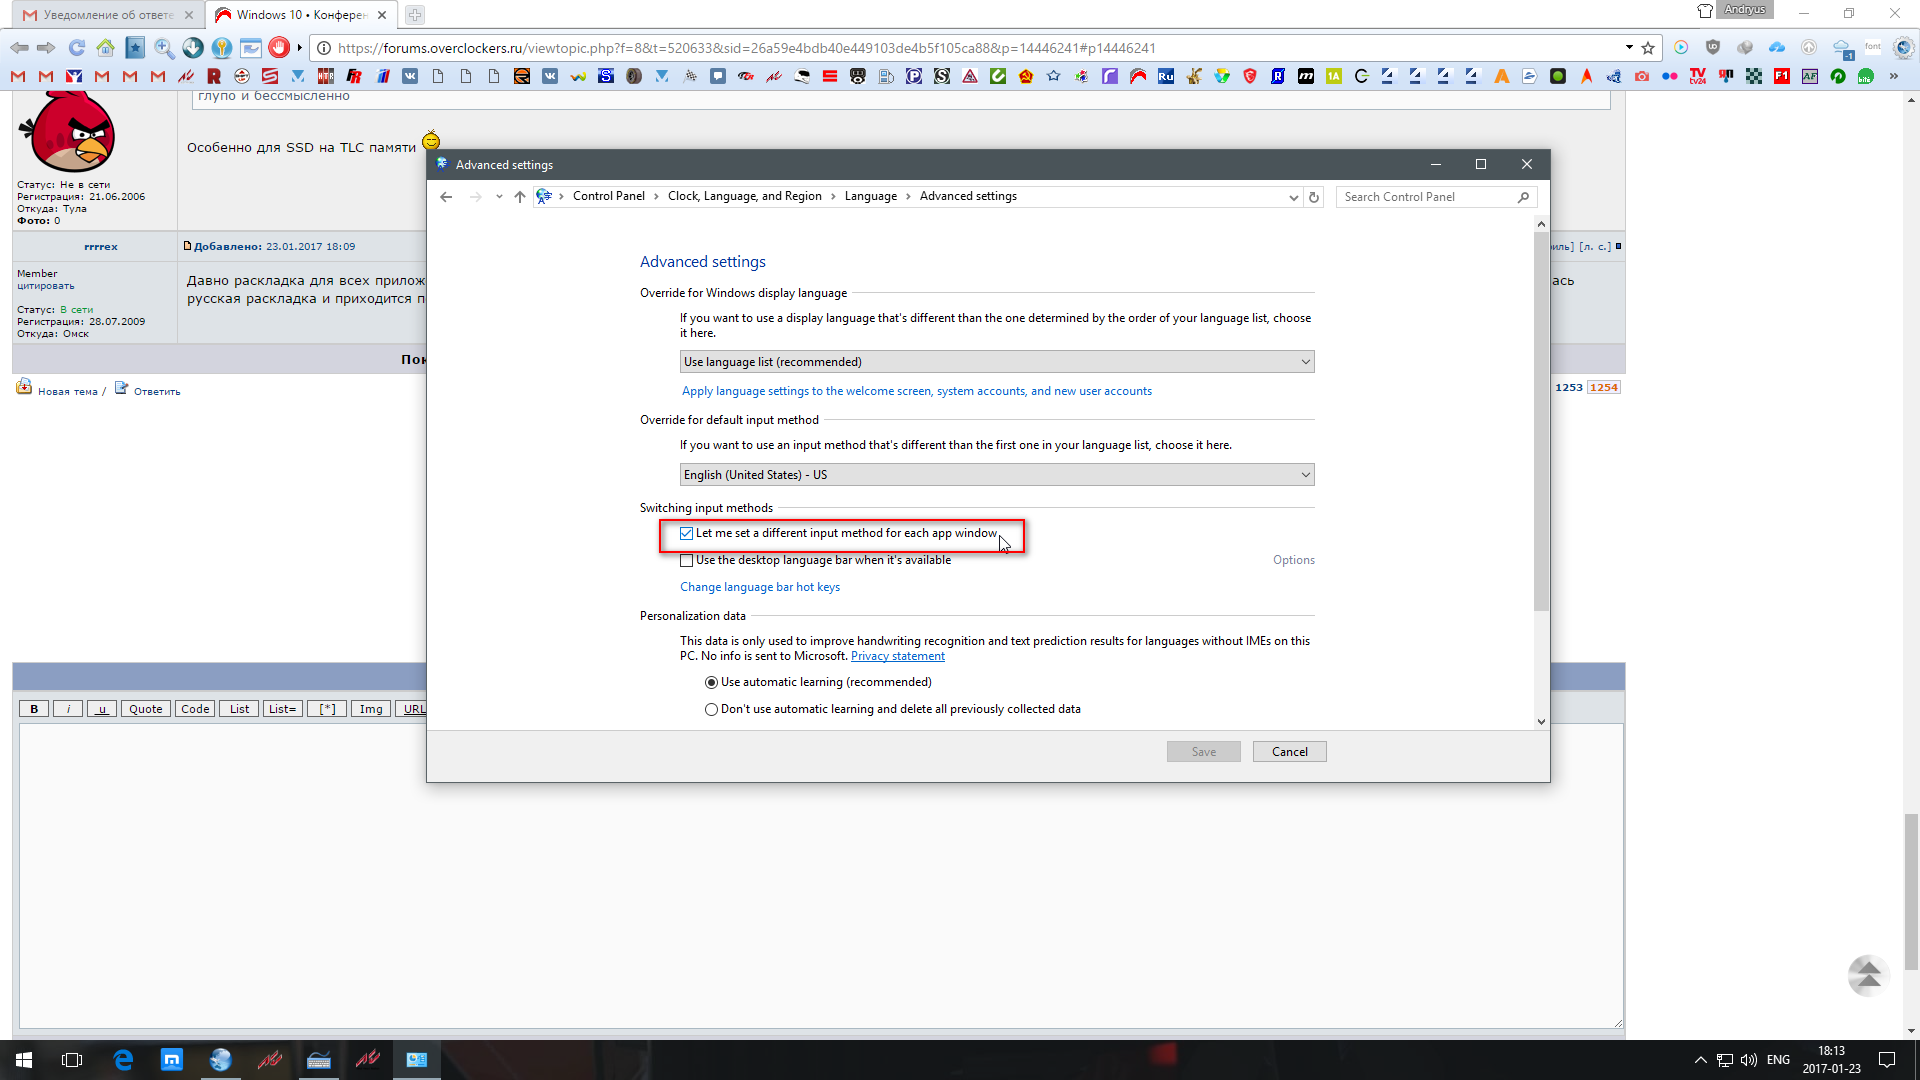The height and width of the screenshot is (1080, 1920).
Task: Click the browser reload button
Action: coord(77,47)
